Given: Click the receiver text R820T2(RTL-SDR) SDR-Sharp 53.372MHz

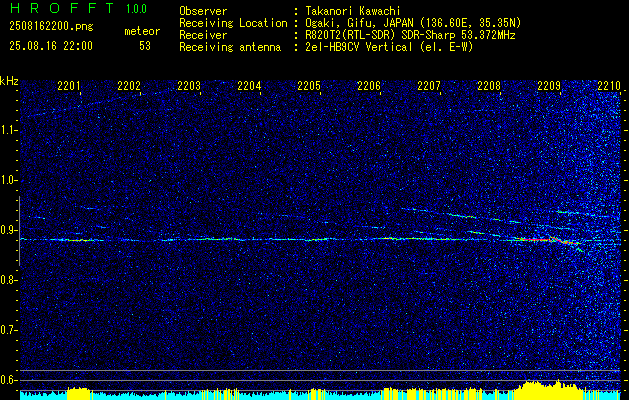Looking at the screenshot, I should (x=410, y=35).
